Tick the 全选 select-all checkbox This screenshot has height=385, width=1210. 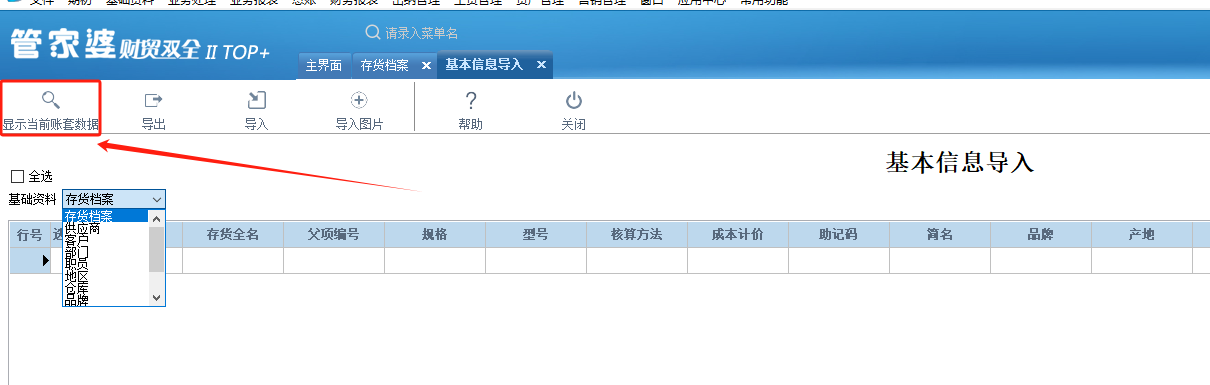pyautogui.click(x=16, y=176)
